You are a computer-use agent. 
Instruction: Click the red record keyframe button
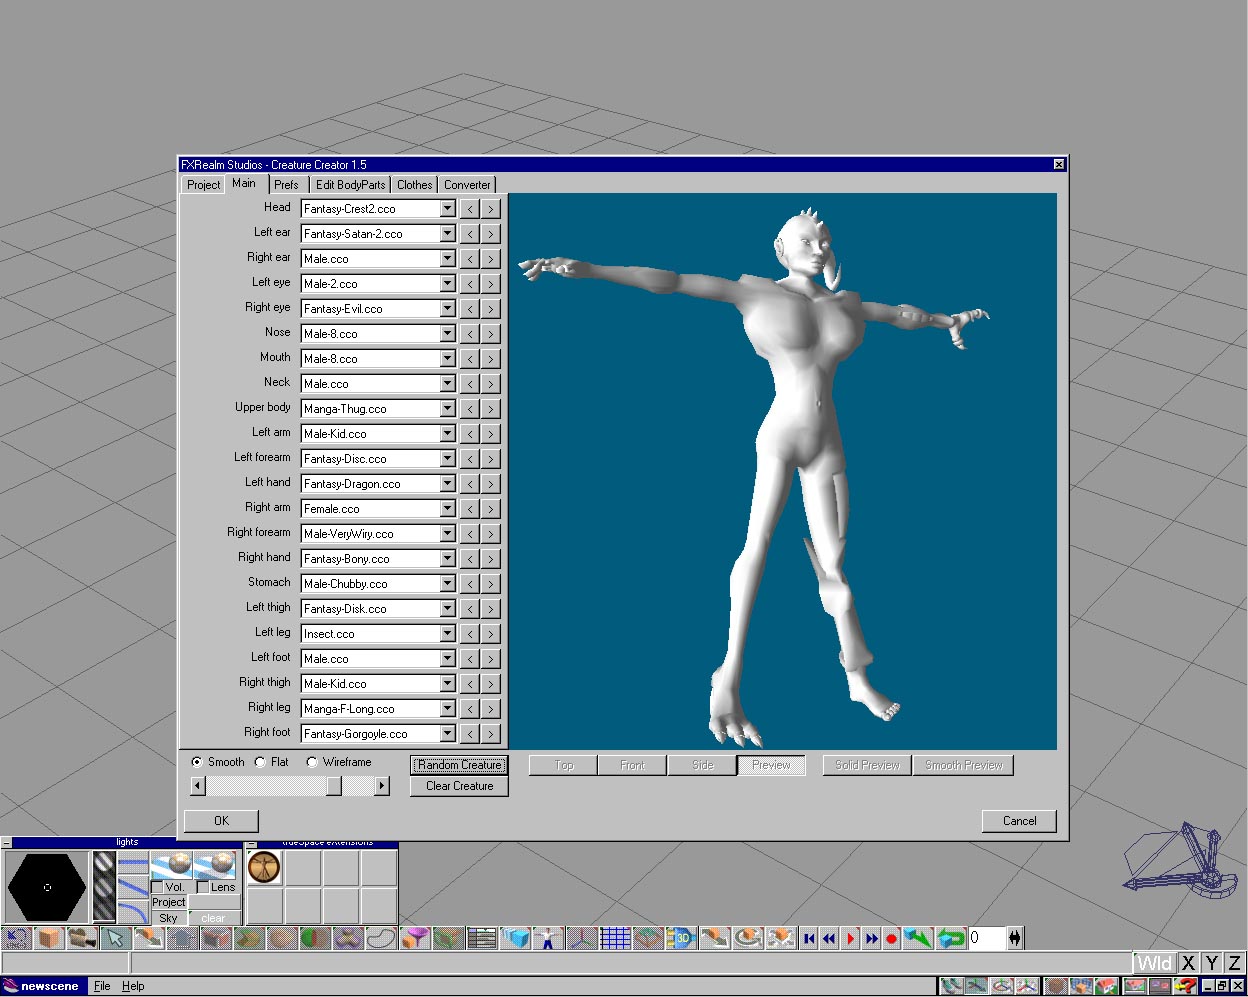point(891,938)
